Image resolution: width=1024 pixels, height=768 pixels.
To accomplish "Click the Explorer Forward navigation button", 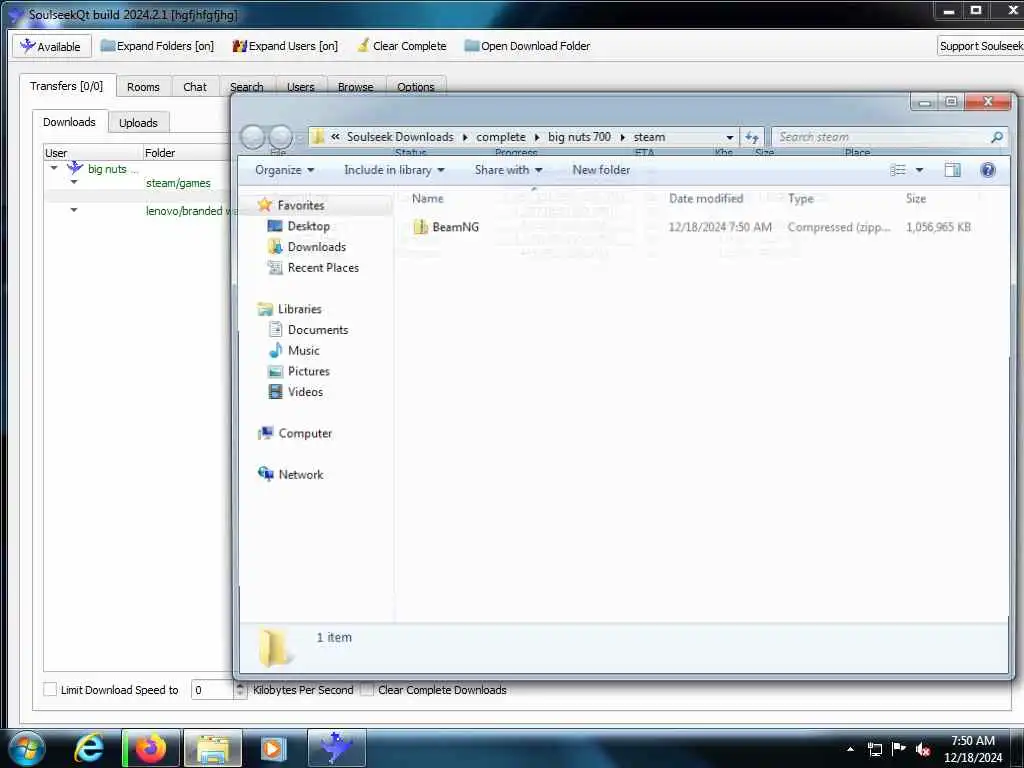I will (281, 137).
